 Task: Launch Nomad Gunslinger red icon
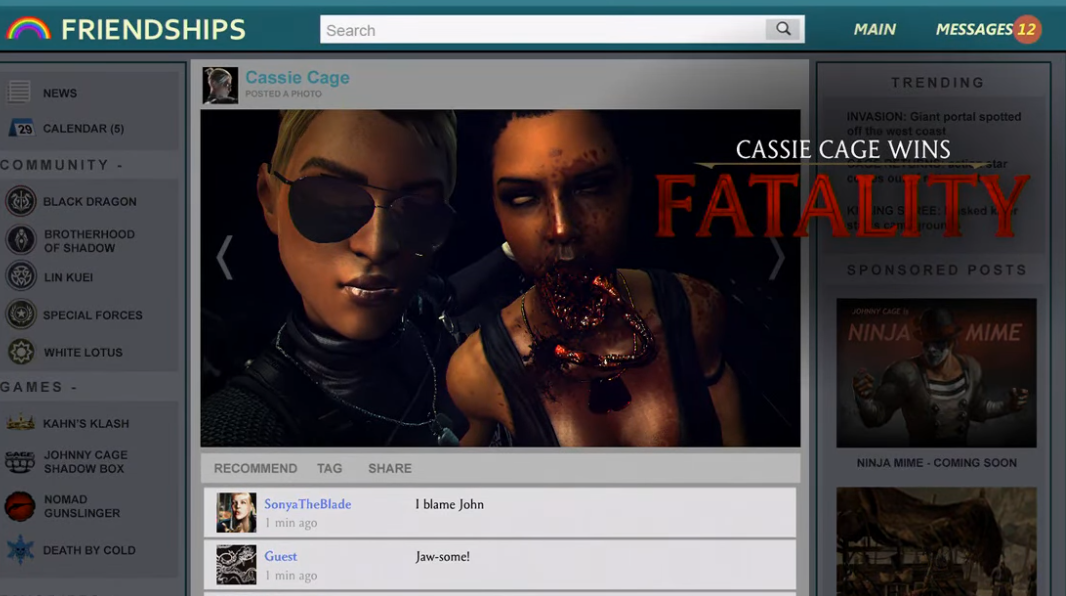point(20,506)
